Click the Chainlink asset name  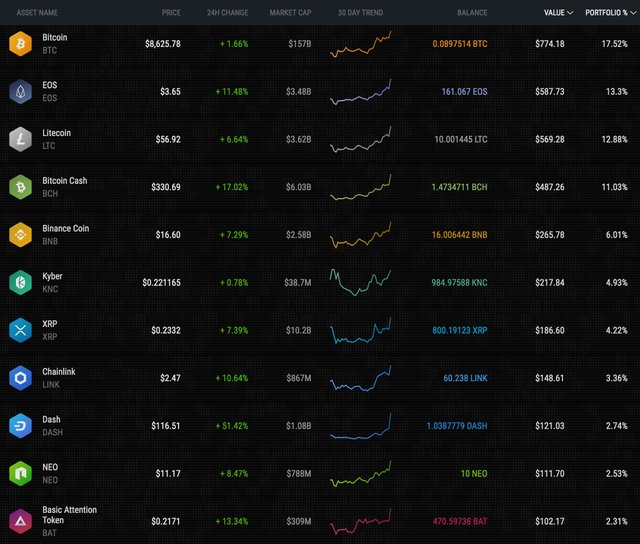click(x=59, y=372)
